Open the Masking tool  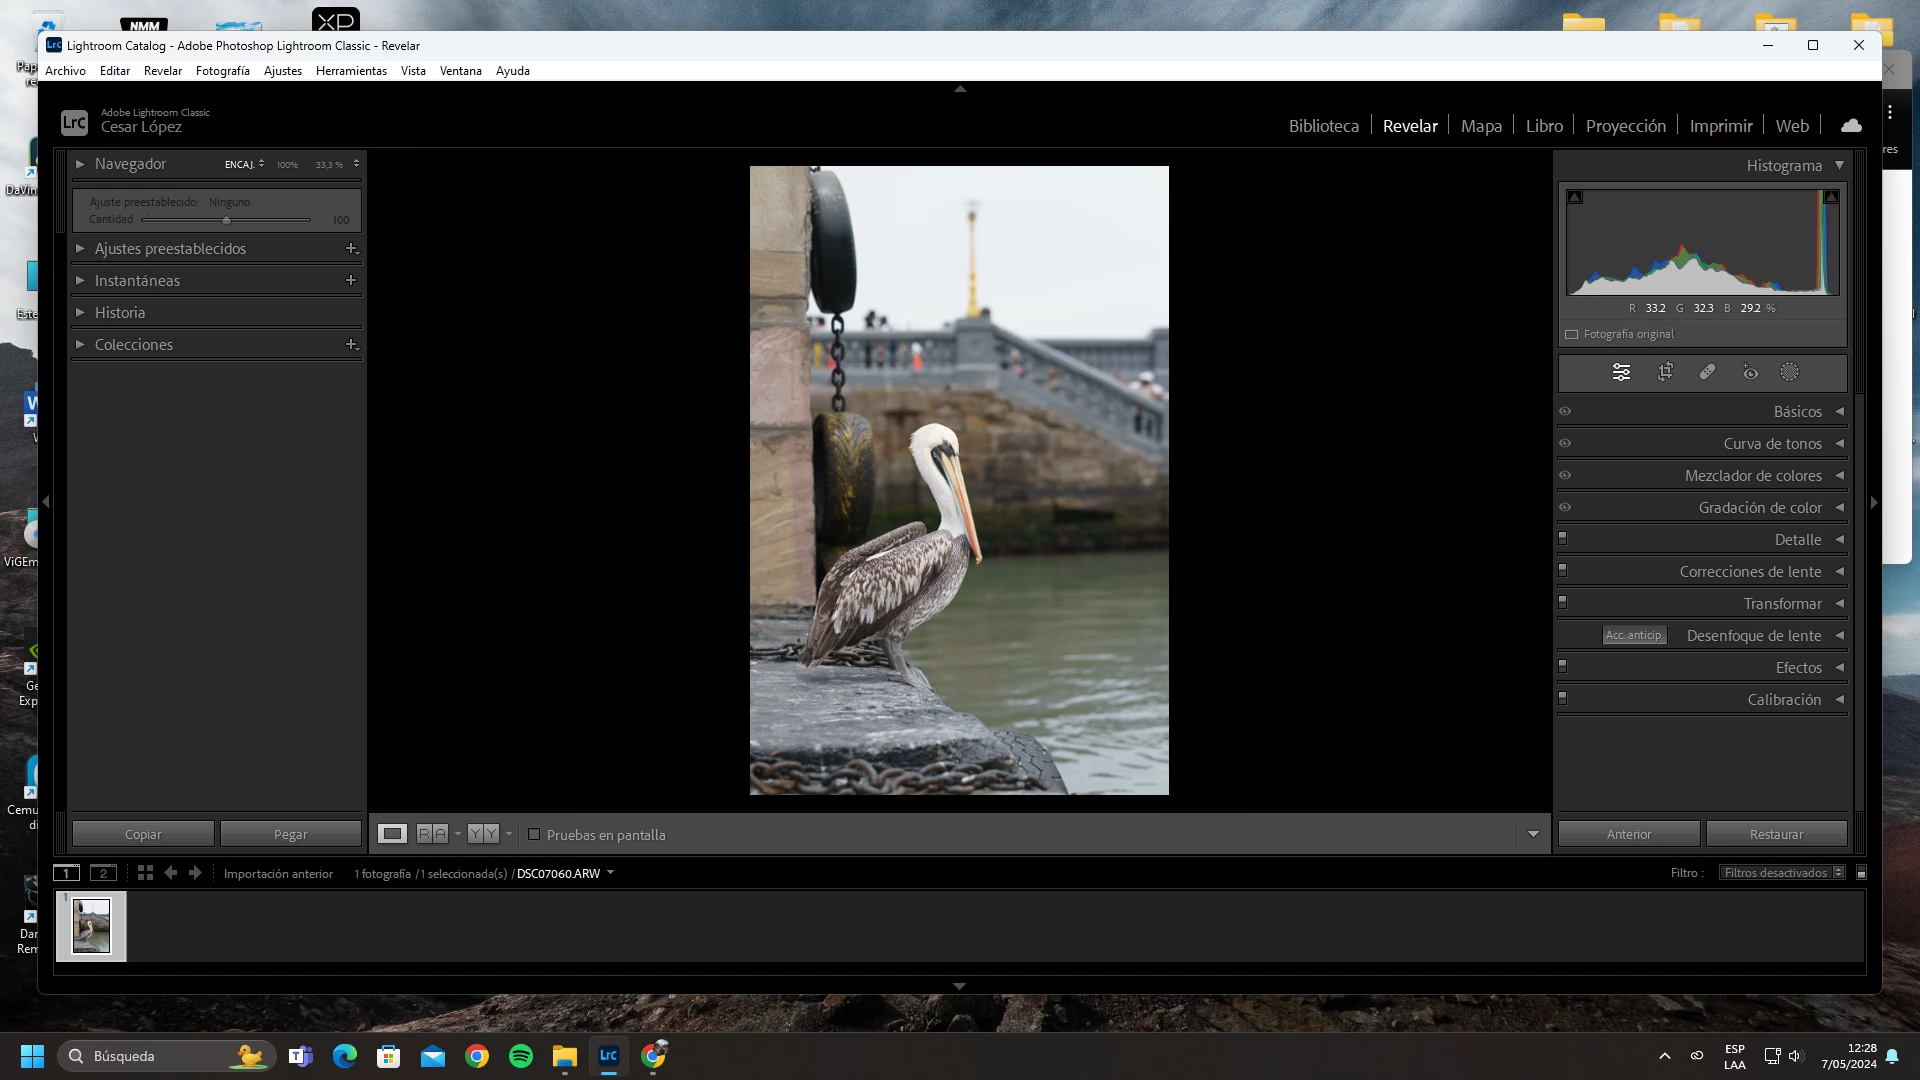tap(1789, 372)
